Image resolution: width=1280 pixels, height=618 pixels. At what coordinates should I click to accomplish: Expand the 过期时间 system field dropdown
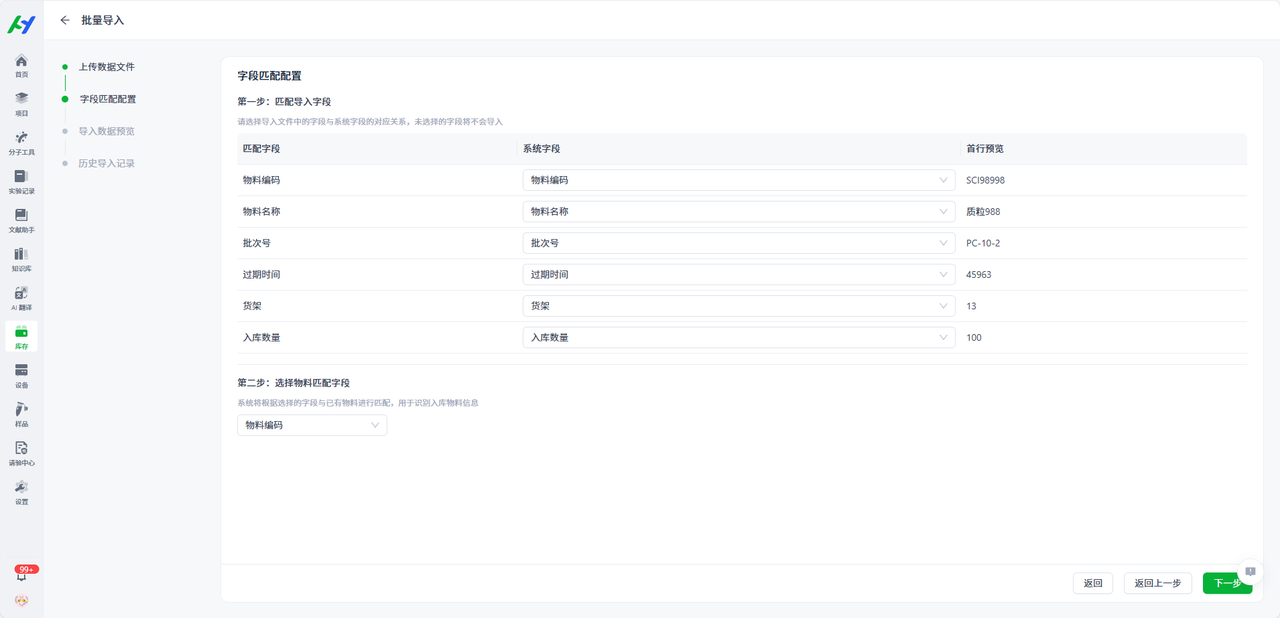(738, 274)
